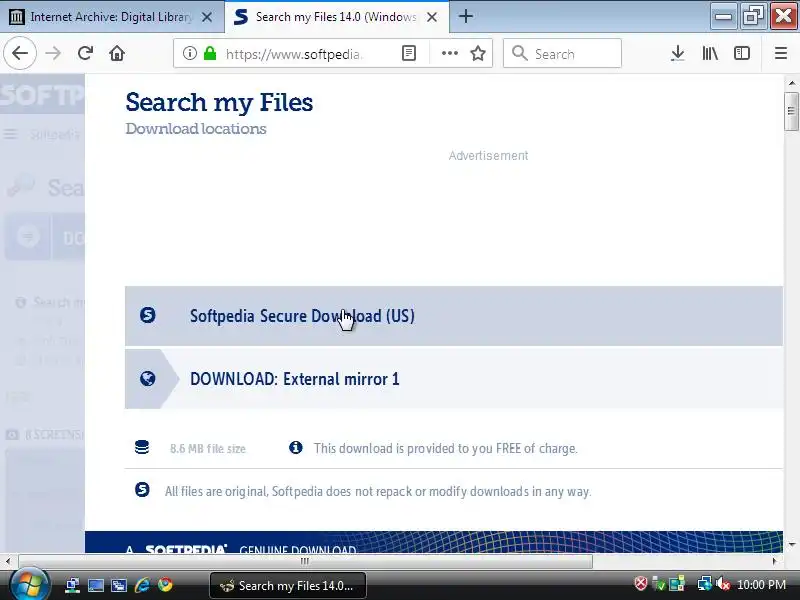The height and width of the screenshot is (600, 800).
Task: Click the Softpedia S icon on secure download row
Action: tap(147, 315)
